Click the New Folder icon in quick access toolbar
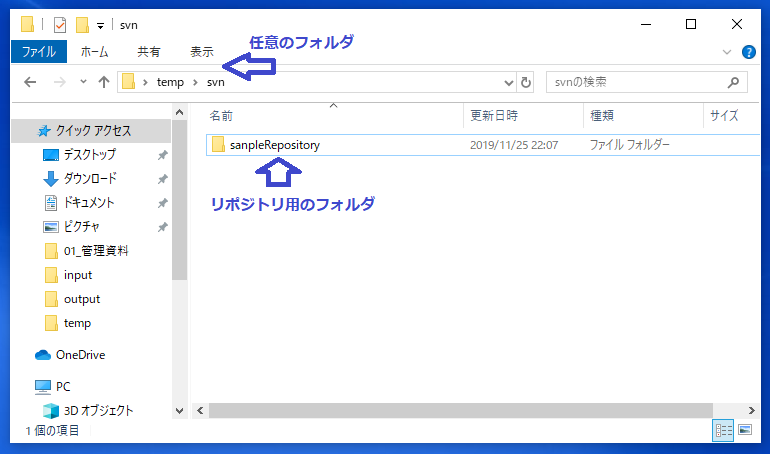This screenshot has width=770, height=454. pyautogui.click(x=82, y=25)
